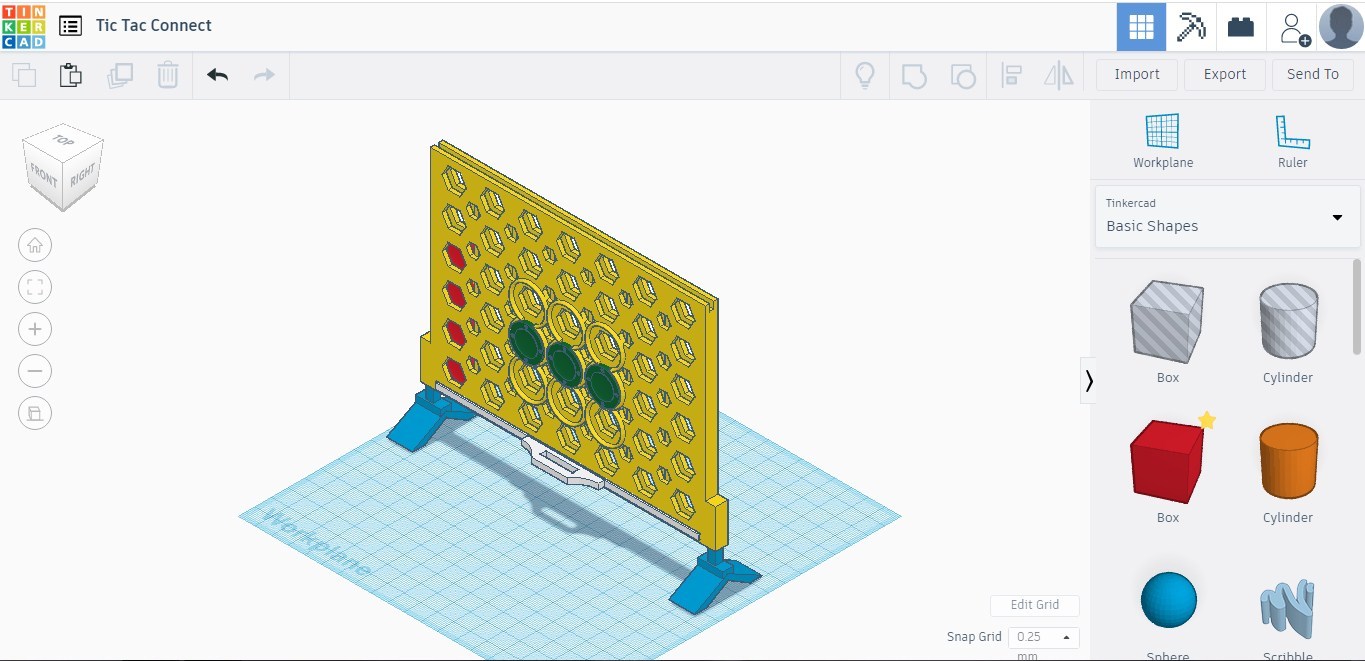
Task: Switch to the 3D design grid view
Action: point(1141,27)
